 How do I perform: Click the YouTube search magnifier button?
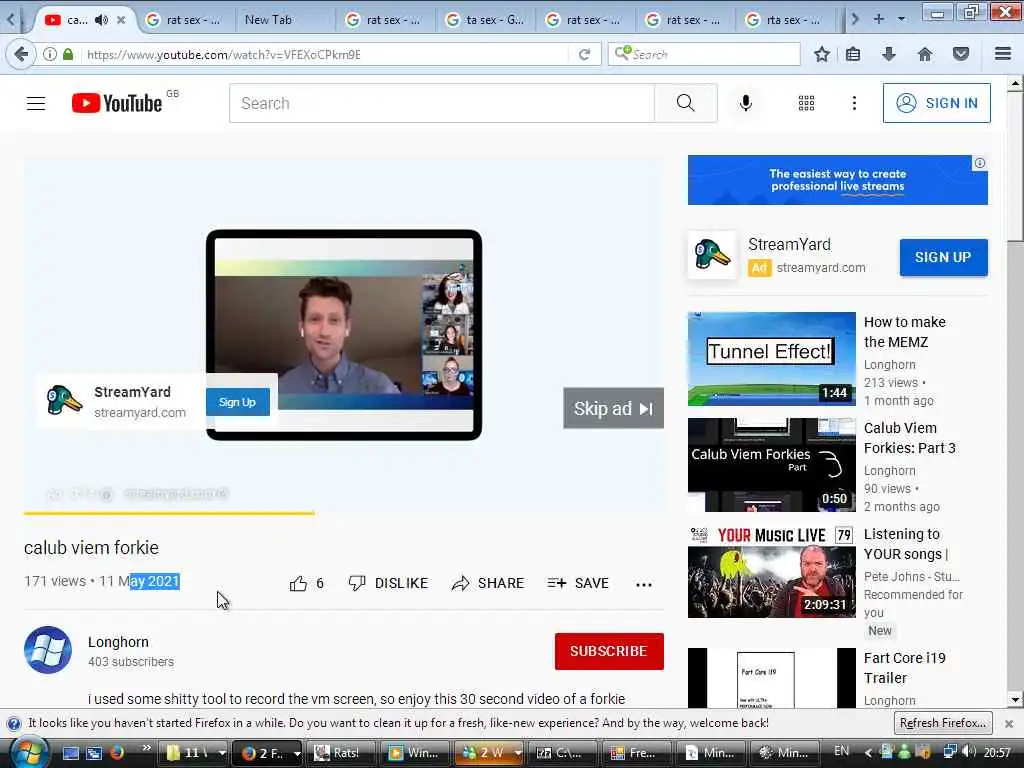tap(686, 103)
